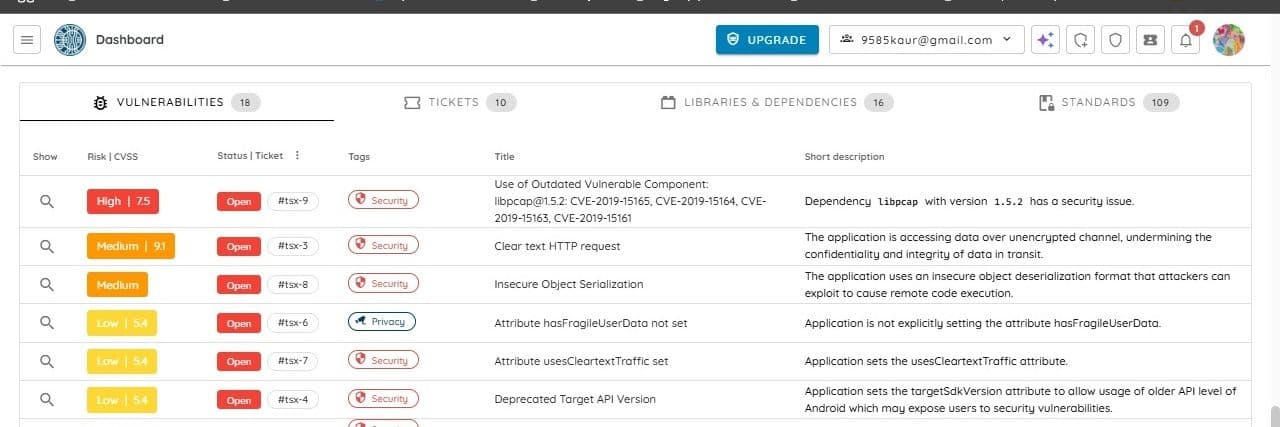Viewport: 1280px width, 427px height.
Task: Click magnifier to show libpcap vulnerability
Action: pyautogui.click(x=46, y=201)
